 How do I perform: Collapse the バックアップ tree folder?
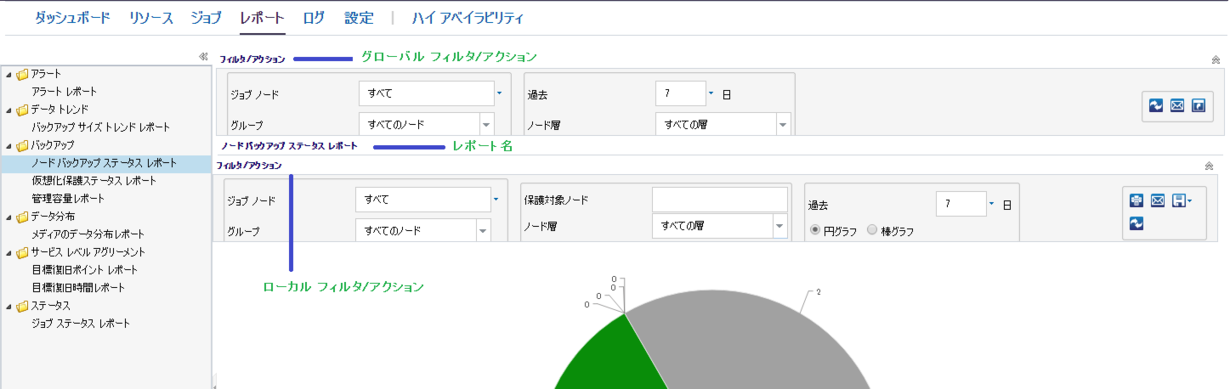tap(9, 145)
